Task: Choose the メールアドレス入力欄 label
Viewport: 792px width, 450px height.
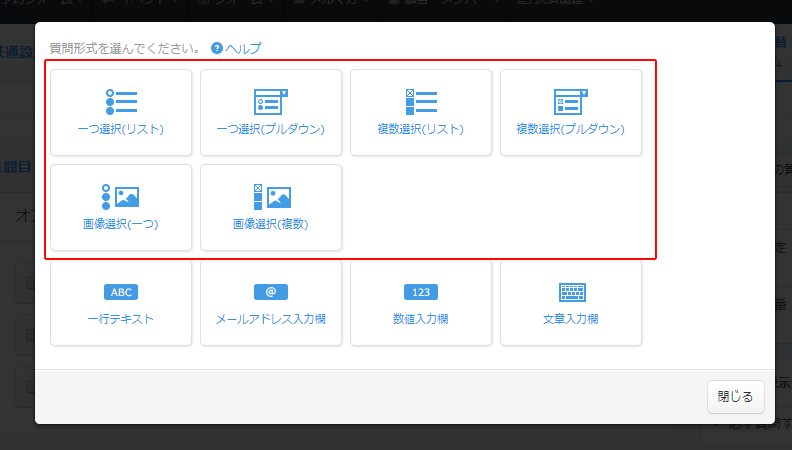Action: 270,319
